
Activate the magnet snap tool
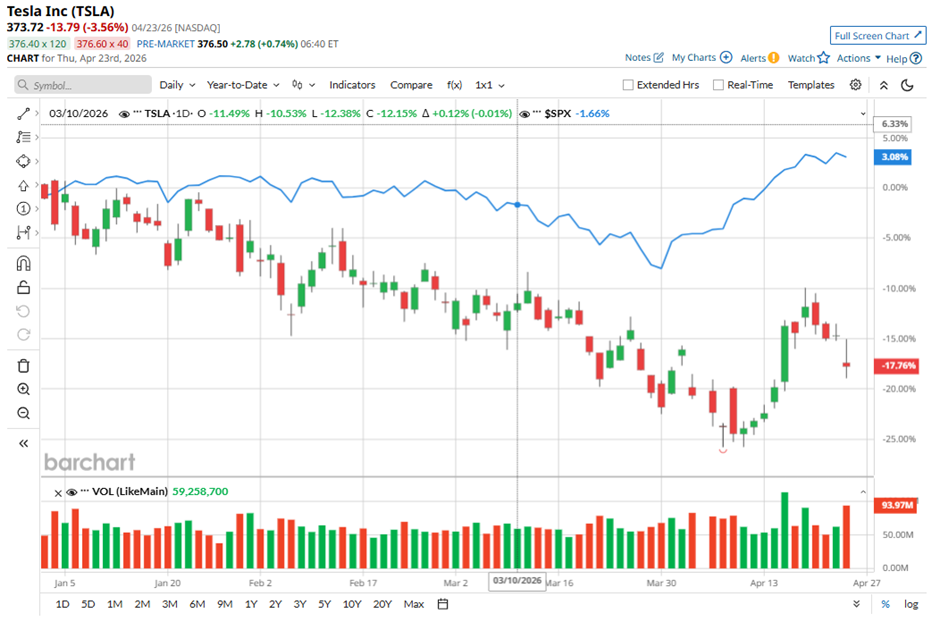23,264
